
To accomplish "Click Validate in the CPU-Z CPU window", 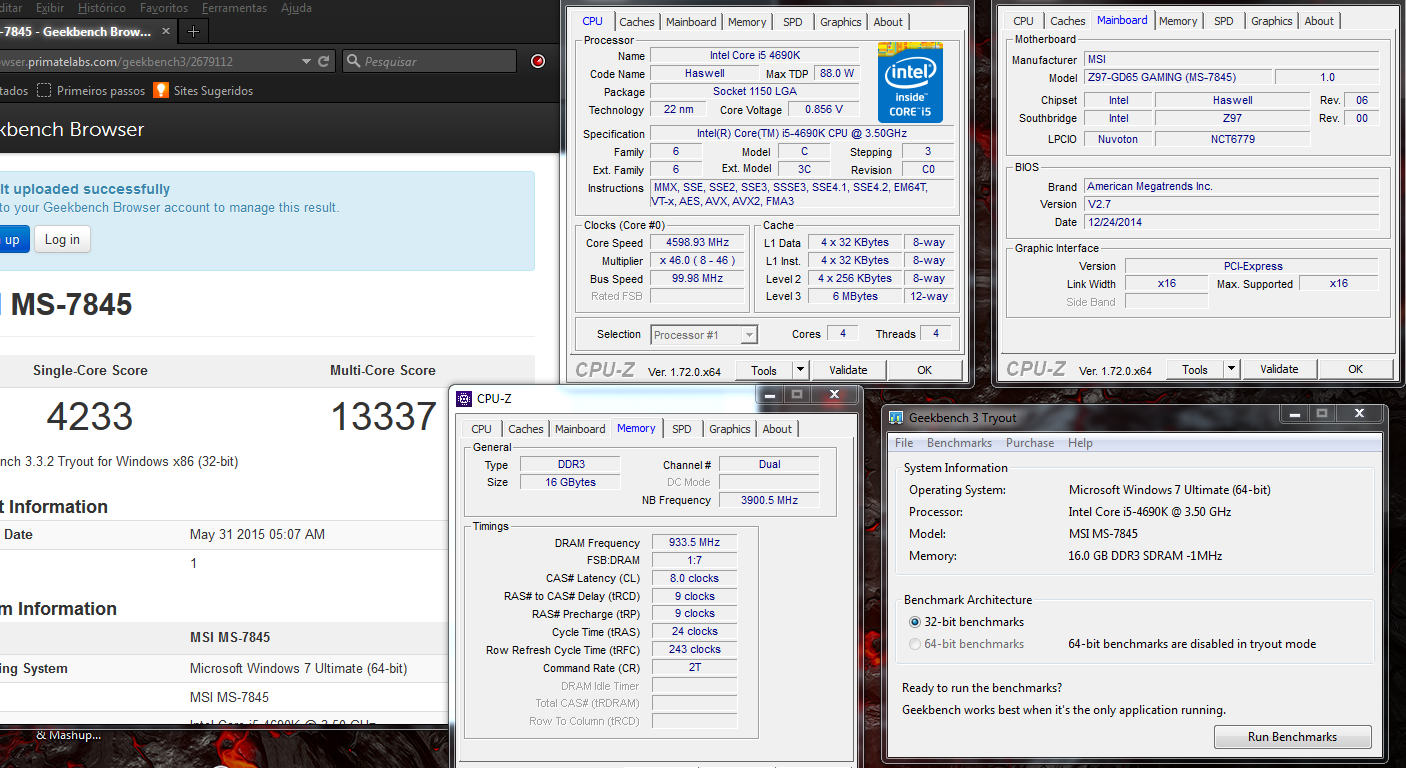I will (848, 370).
